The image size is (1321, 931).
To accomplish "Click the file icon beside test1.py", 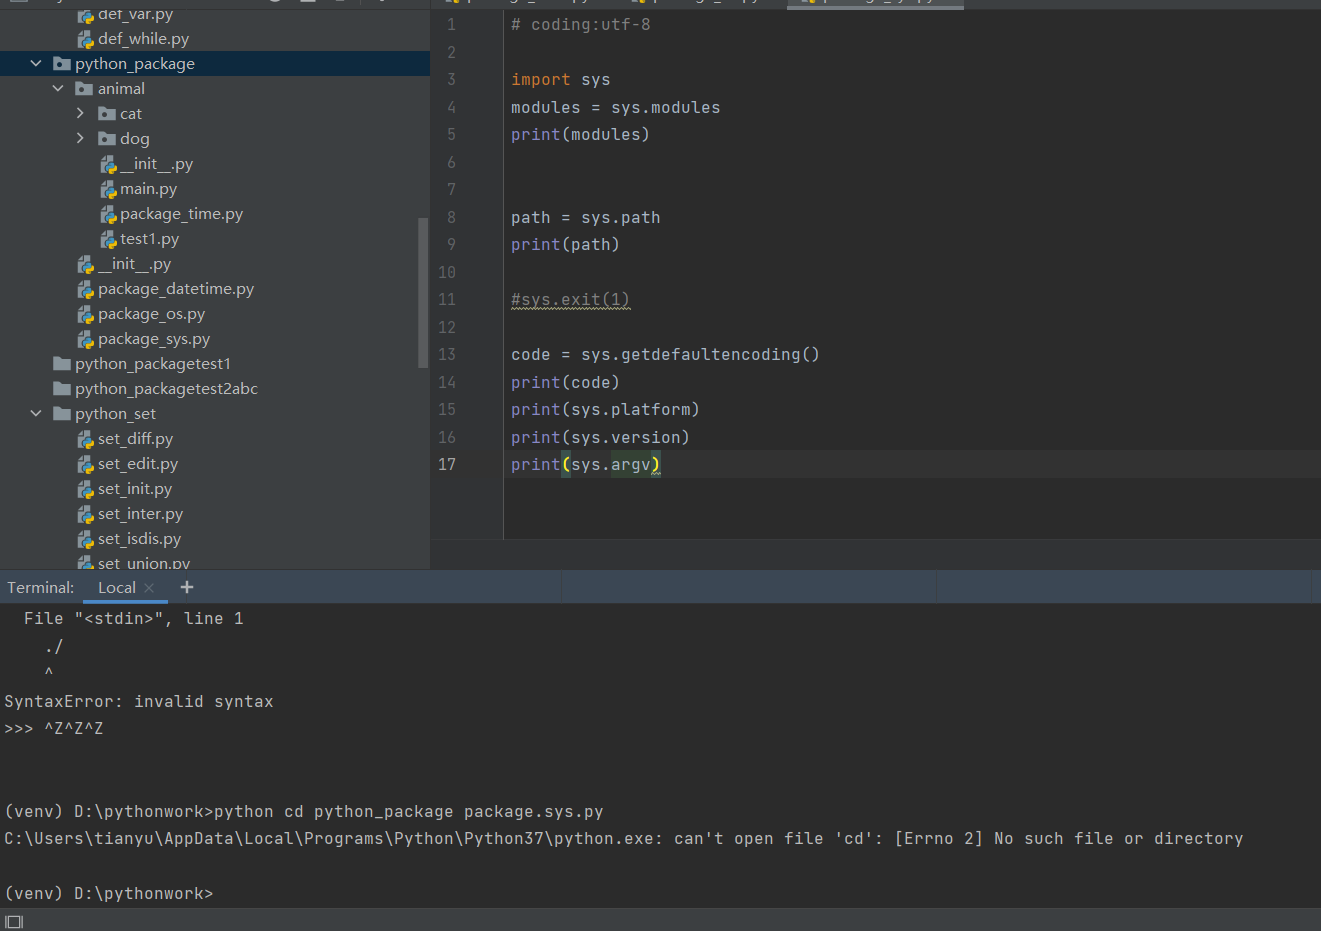I will 108,239.
